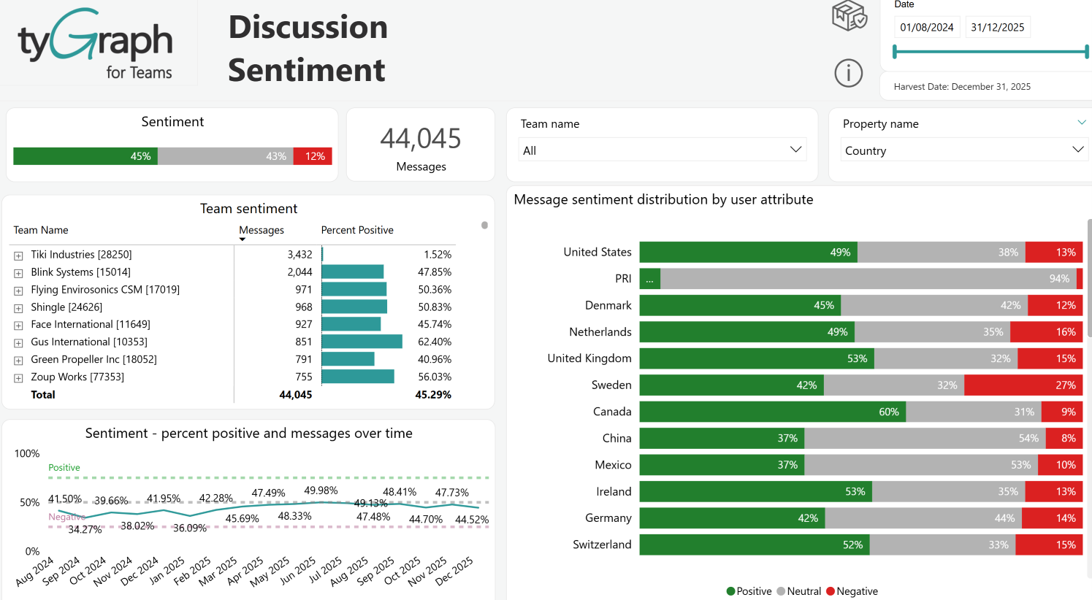Click the Positive reference line label
1092x600 pixels.
[x=64, y=468]
